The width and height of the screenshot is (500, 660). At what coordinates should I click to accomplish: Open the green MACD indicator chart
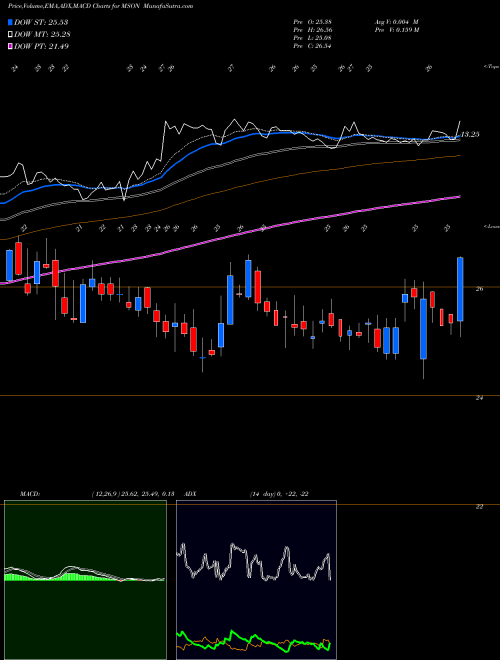(x=85, y=580)
